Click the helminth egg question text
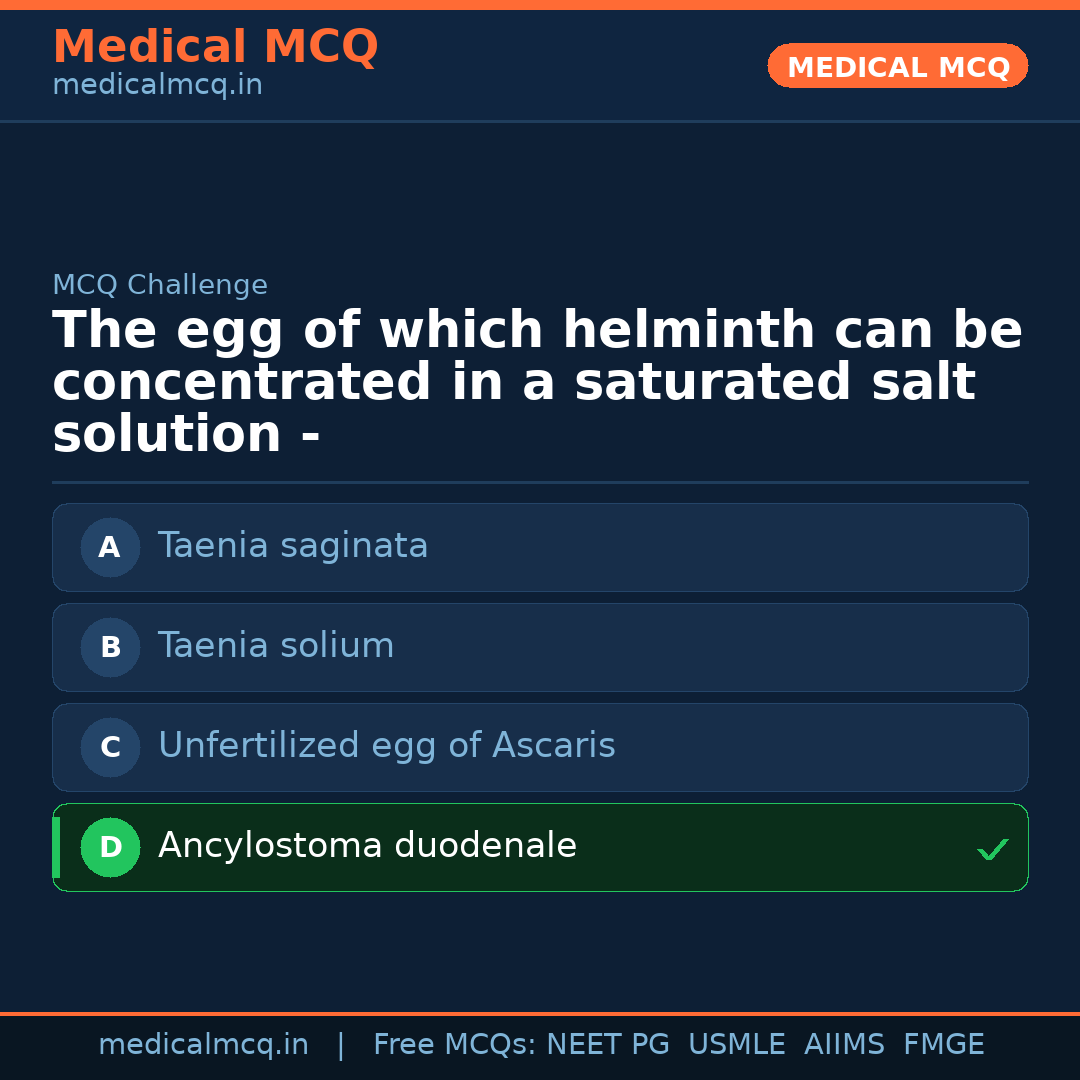The width and height of the screenshot is (1080, 1080). pos(537,382)
